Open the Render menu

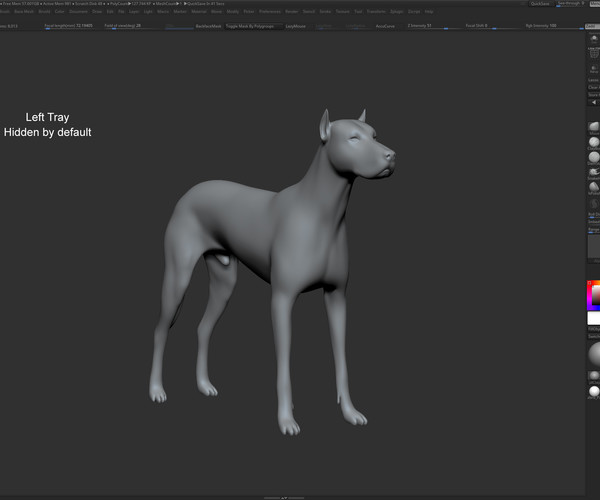click(x=292, y=11)
